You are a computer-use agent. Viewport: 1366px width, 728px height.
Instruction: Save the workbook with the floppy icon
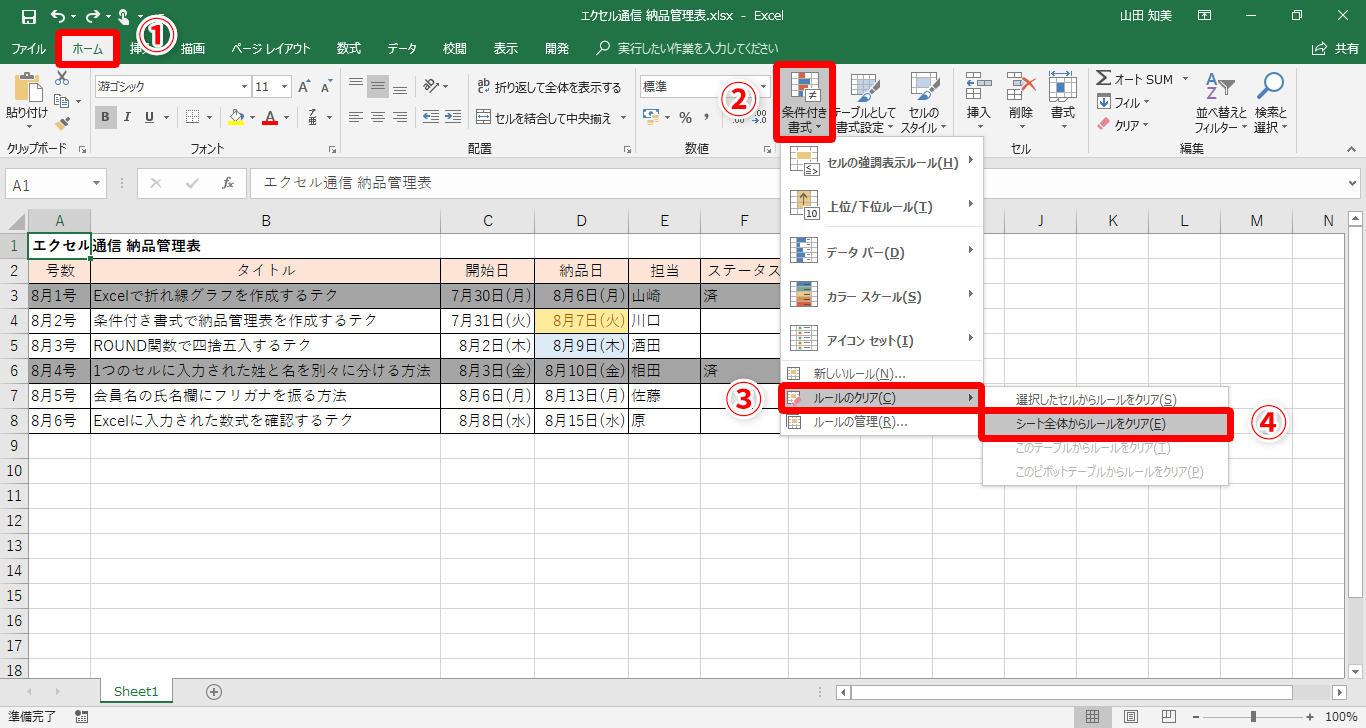(28, 16)
